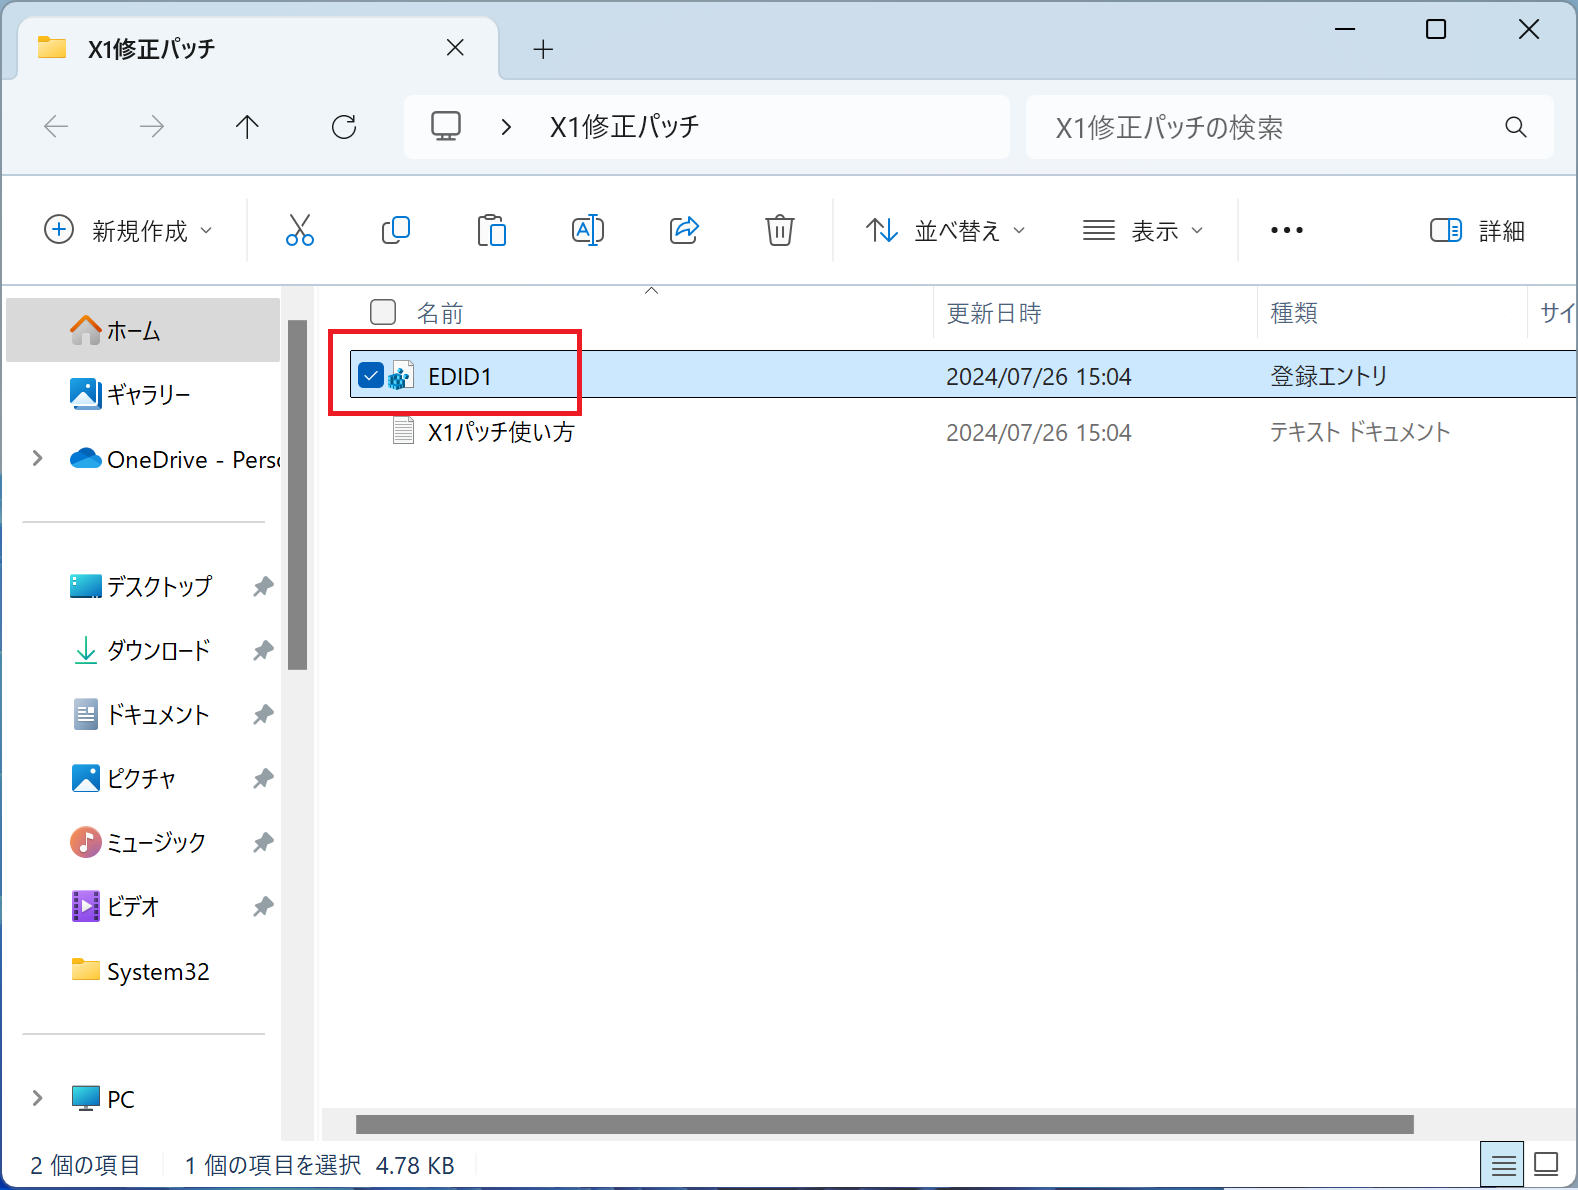Tick the select-all checkbox beside 名前
The height and width of the screenshot is (1190, 1578).
coord(383,312)
